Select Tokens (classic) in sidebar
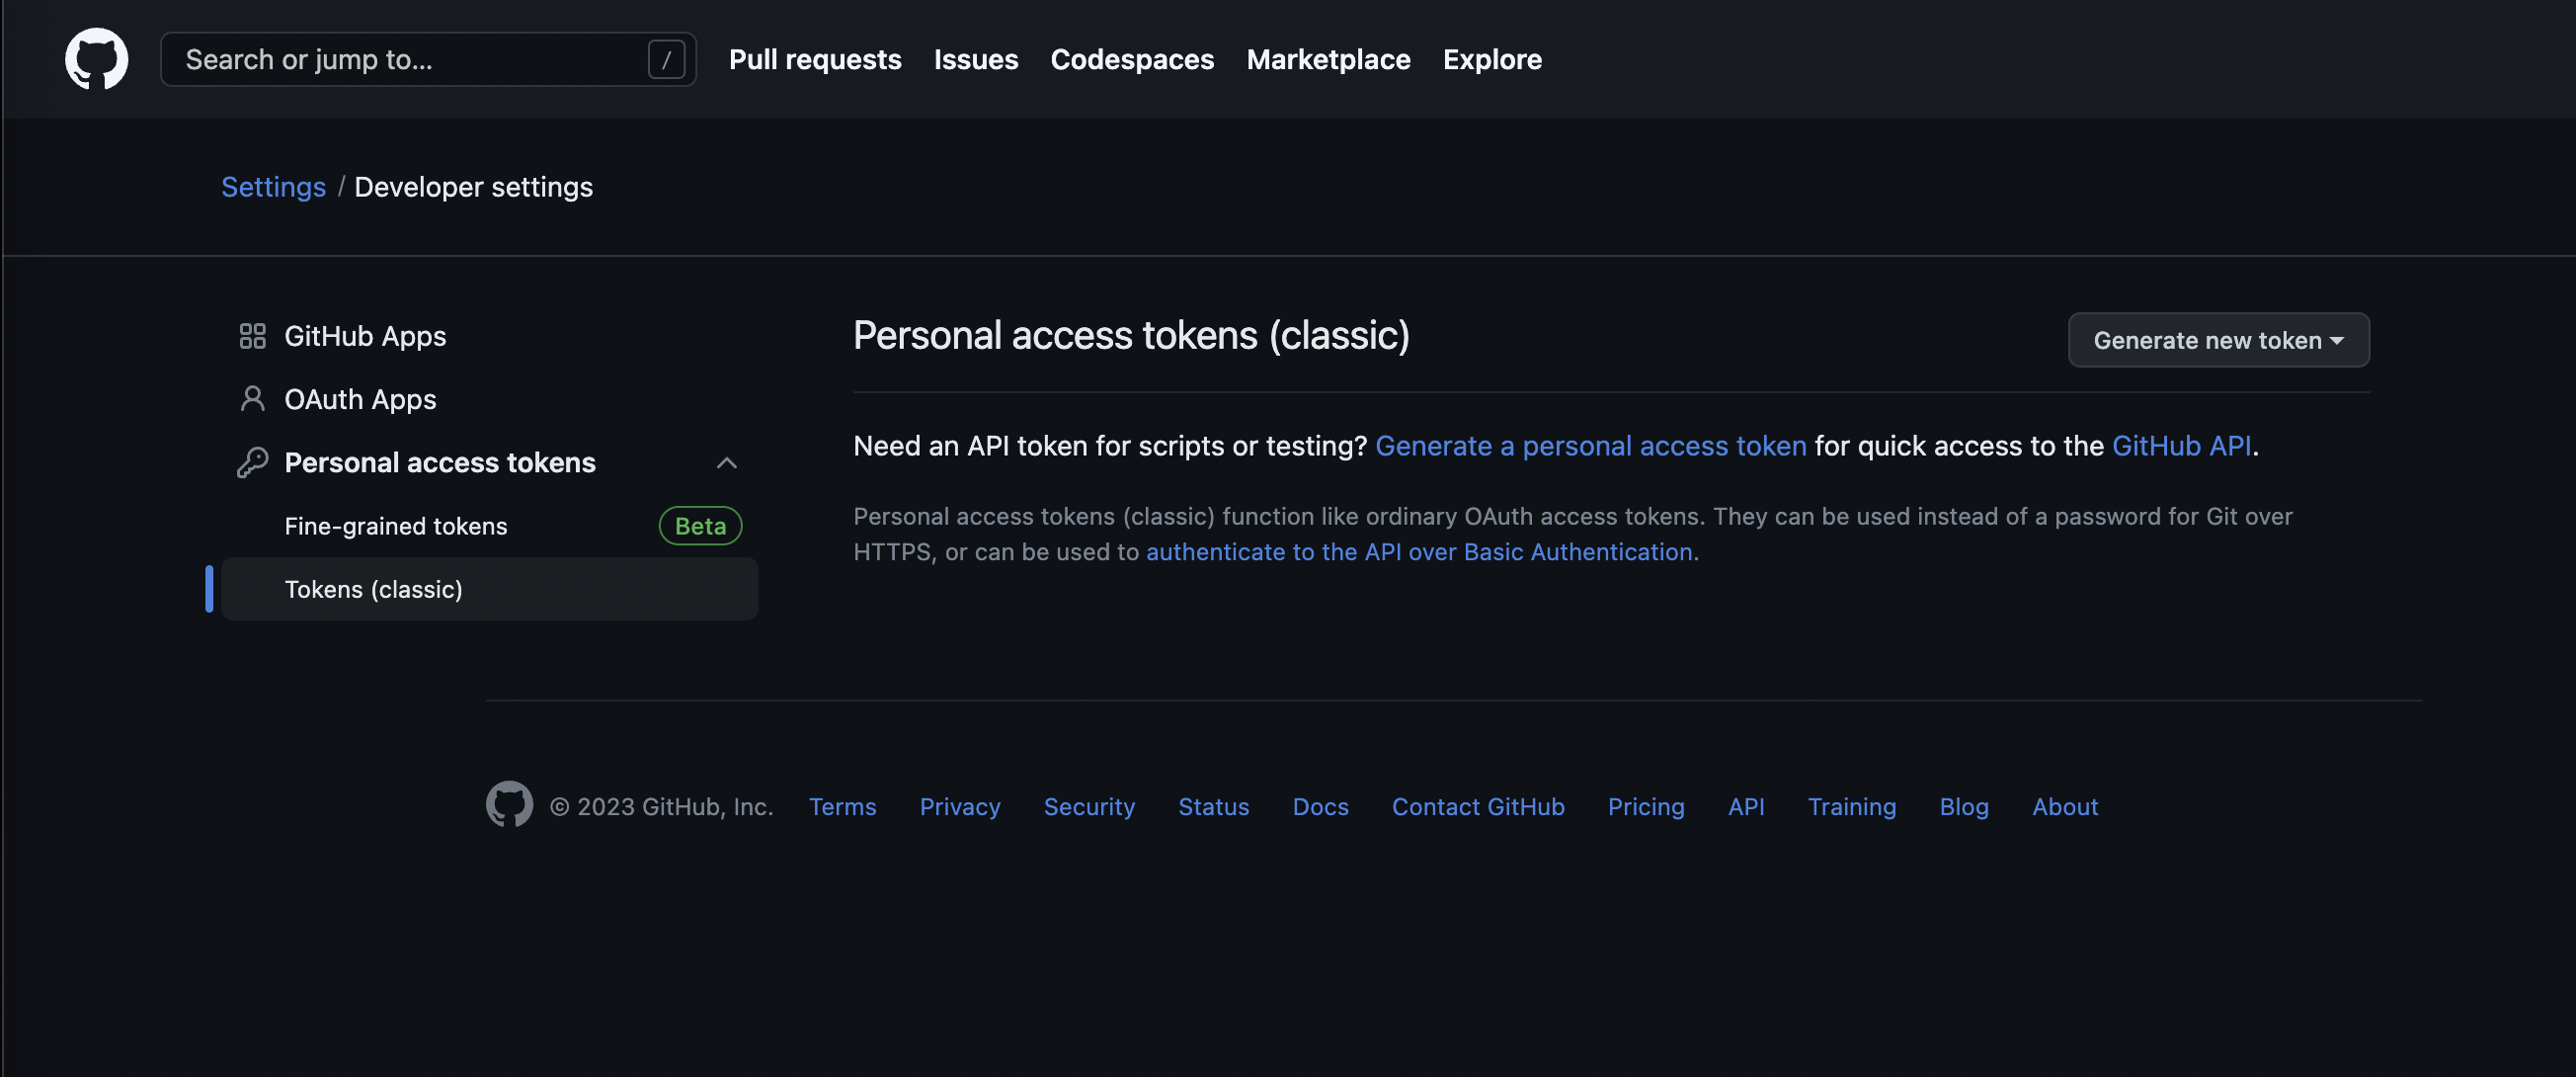The image size is (2576, 1077). tap(374, 589)
